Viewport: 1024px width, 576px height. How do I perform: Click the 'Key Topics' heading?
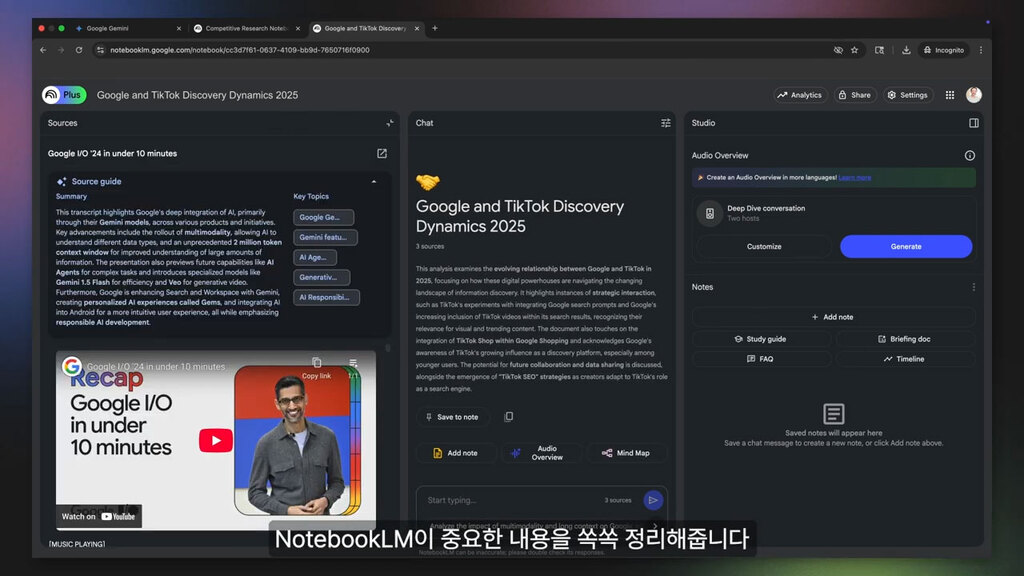311,196
